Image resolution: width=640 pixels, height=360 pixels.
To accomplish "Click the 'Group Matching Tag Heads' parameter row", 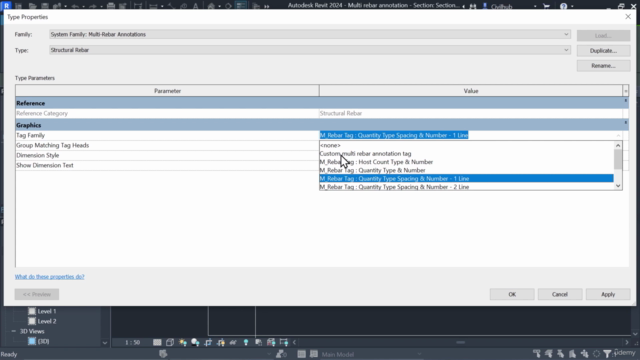I will [167, 145].
